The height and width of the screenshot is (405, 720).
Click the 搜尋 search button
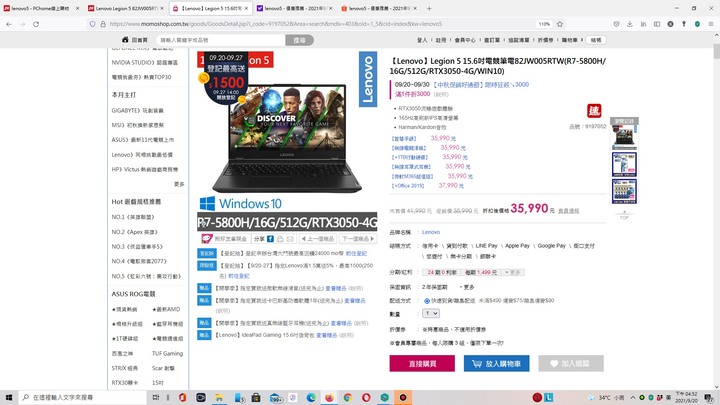tap(299, 40)
